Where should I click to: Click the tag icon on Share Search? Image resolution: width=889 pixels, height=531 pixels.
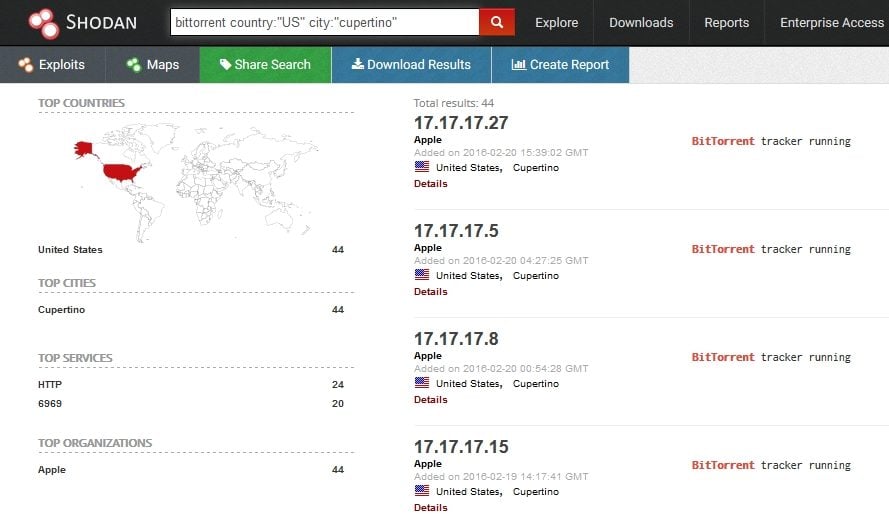[x=225, y=64]
